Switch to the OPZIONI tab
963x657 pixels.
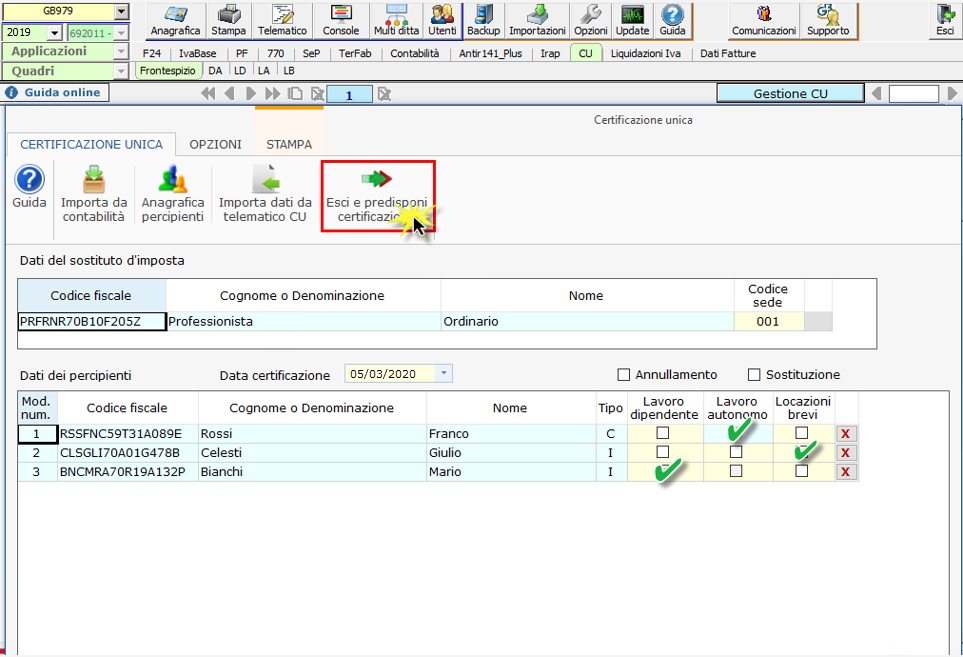click(x=215, y=144)
